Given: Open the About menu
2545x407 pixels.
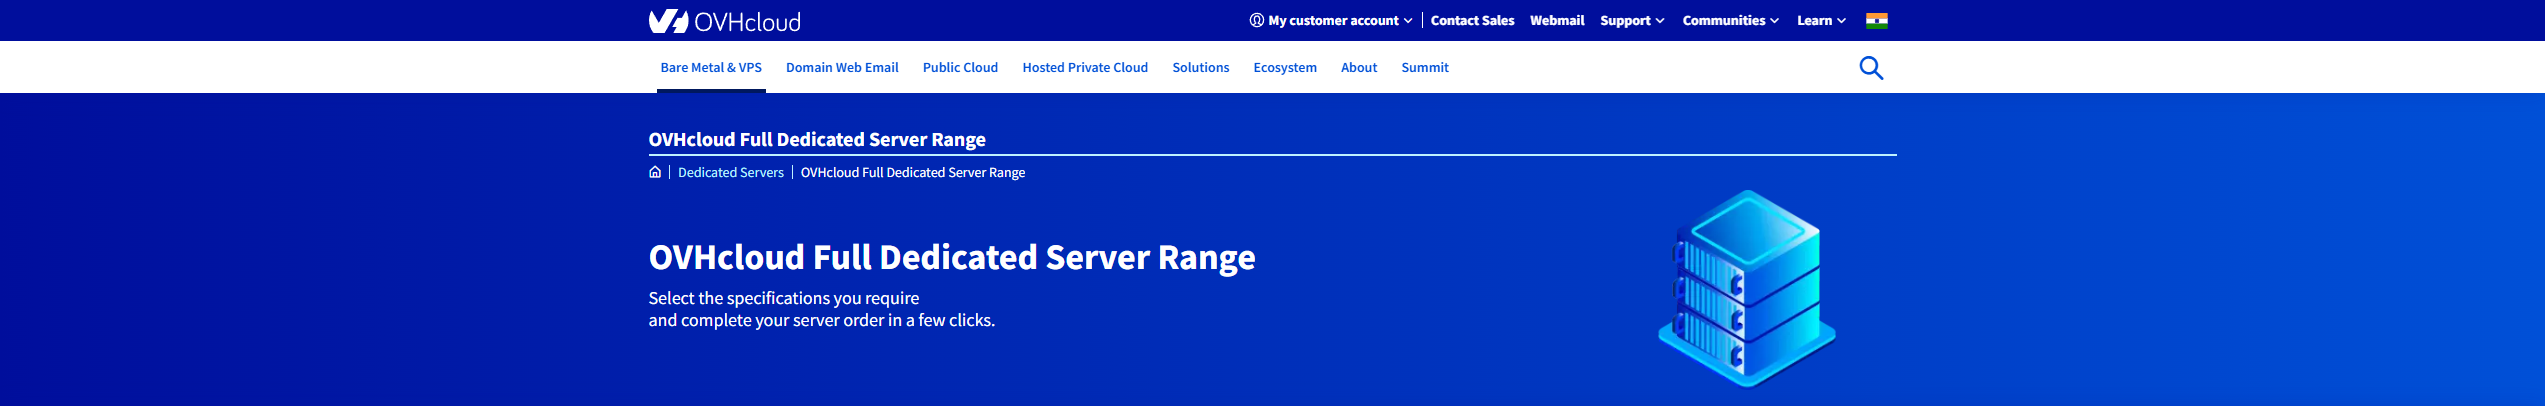Looking at the screenshot, I should 1359,68.
